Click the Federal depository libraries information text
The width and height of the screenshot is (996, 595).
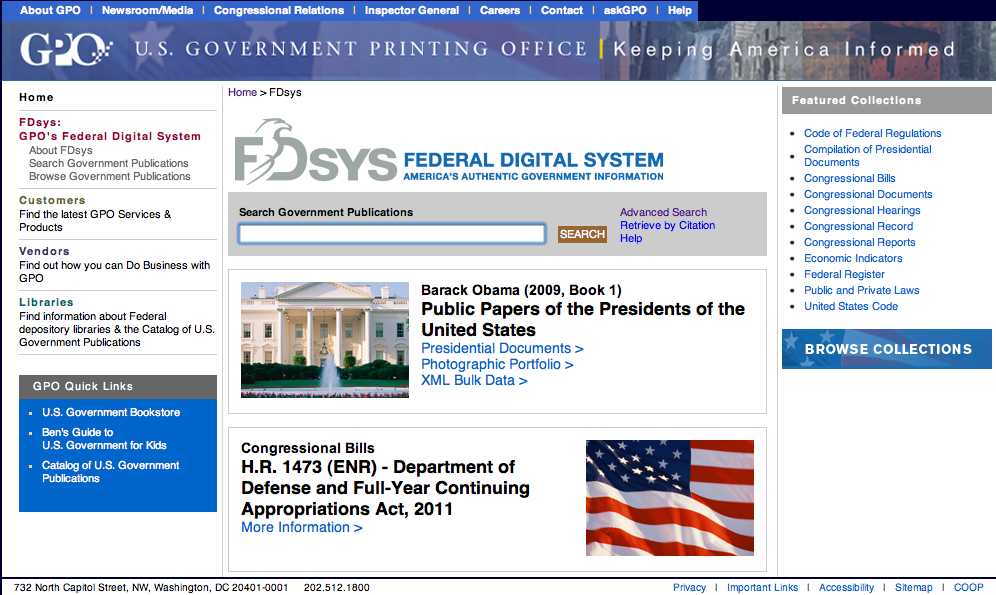[117, 329]
